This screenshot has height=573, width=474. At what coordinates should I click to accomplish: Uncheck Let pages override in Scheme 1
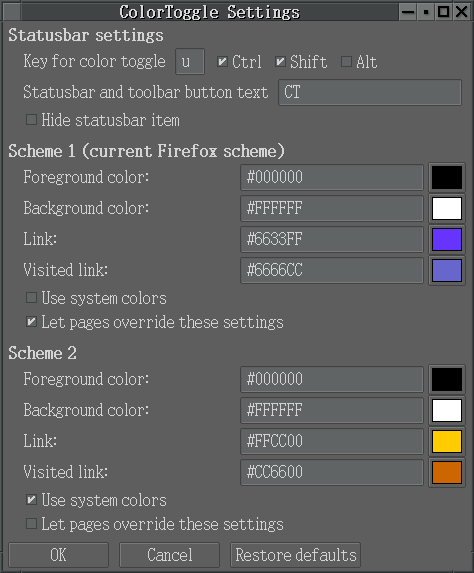coord(31,322)
